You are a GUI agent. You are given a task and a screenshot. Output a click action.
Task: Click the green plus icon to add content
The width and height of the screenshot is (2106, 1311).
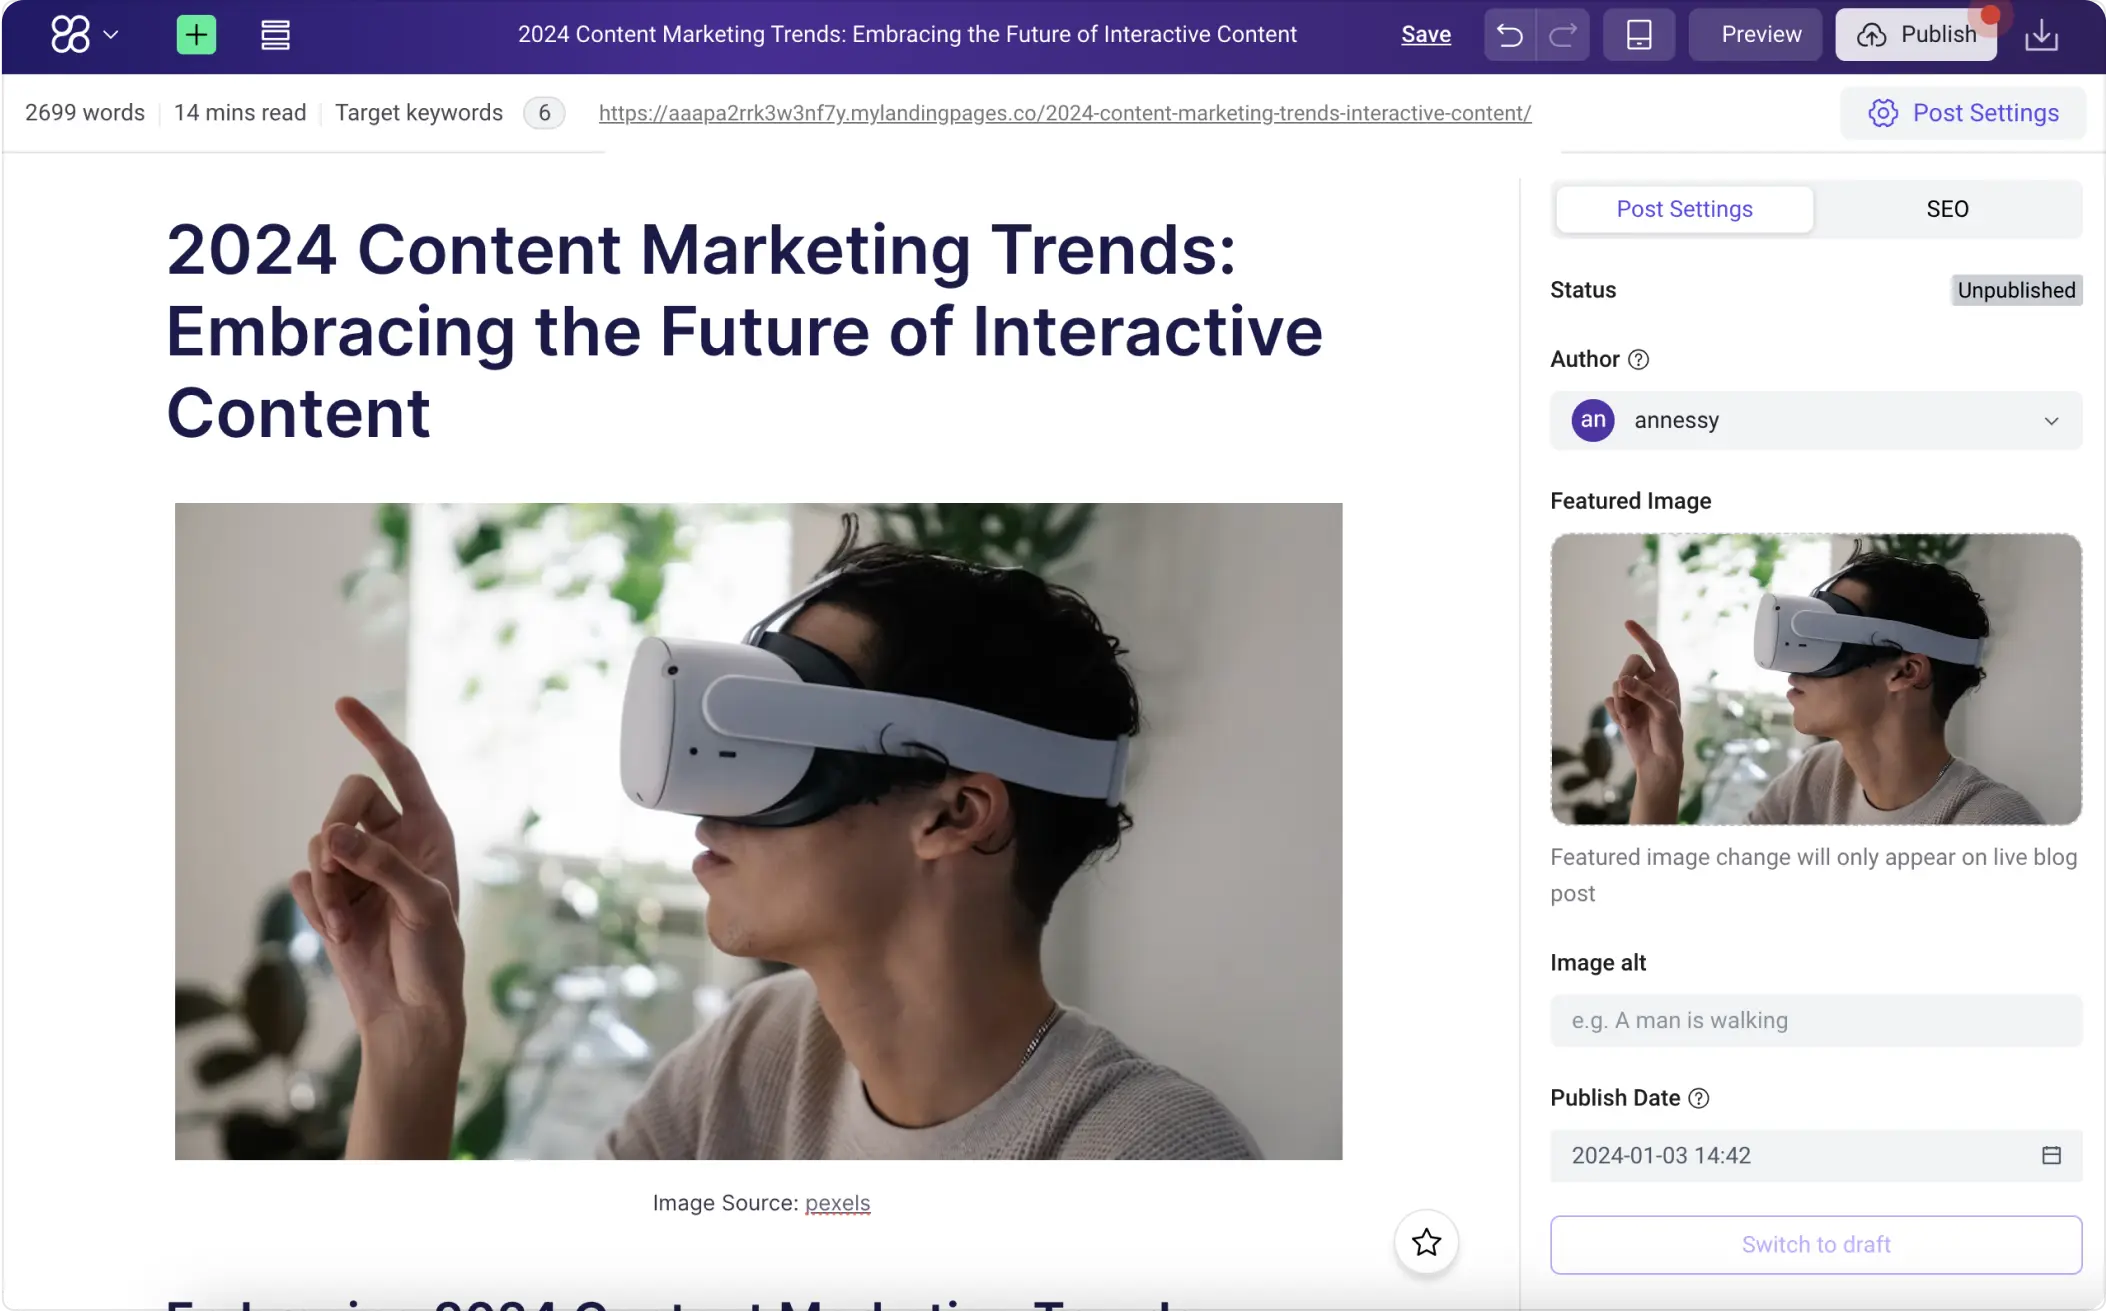(x=195, y=34)
